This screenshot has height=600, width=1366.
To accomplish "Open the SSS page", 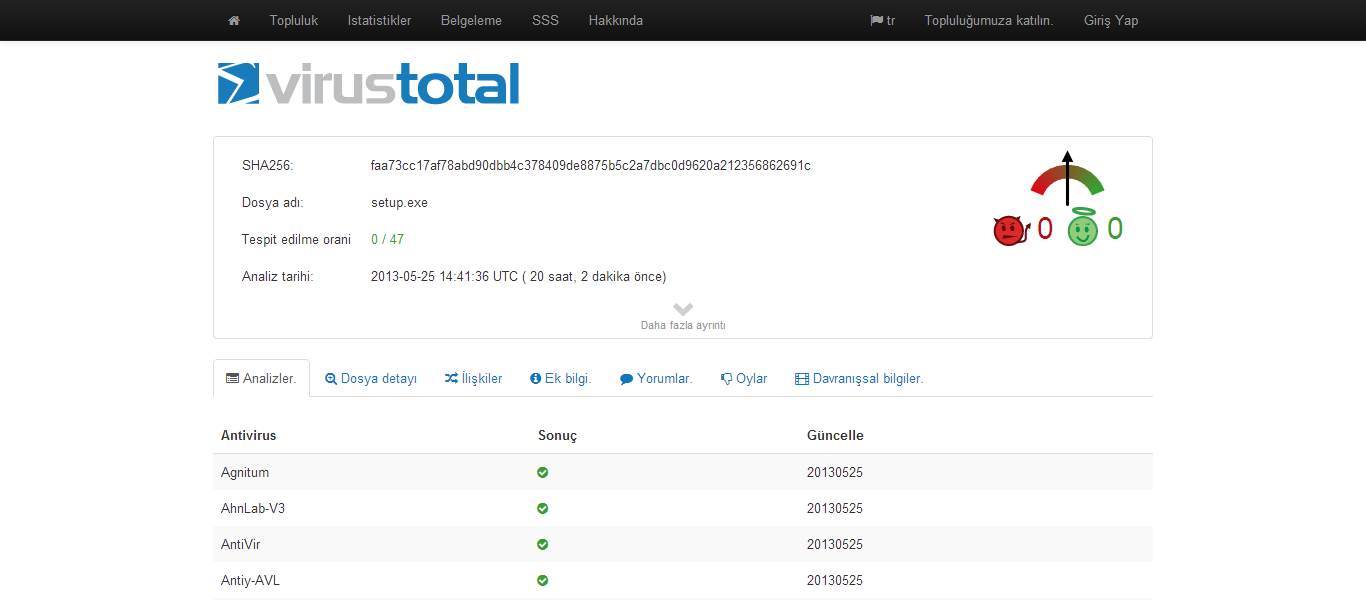I will coord(546,20).
